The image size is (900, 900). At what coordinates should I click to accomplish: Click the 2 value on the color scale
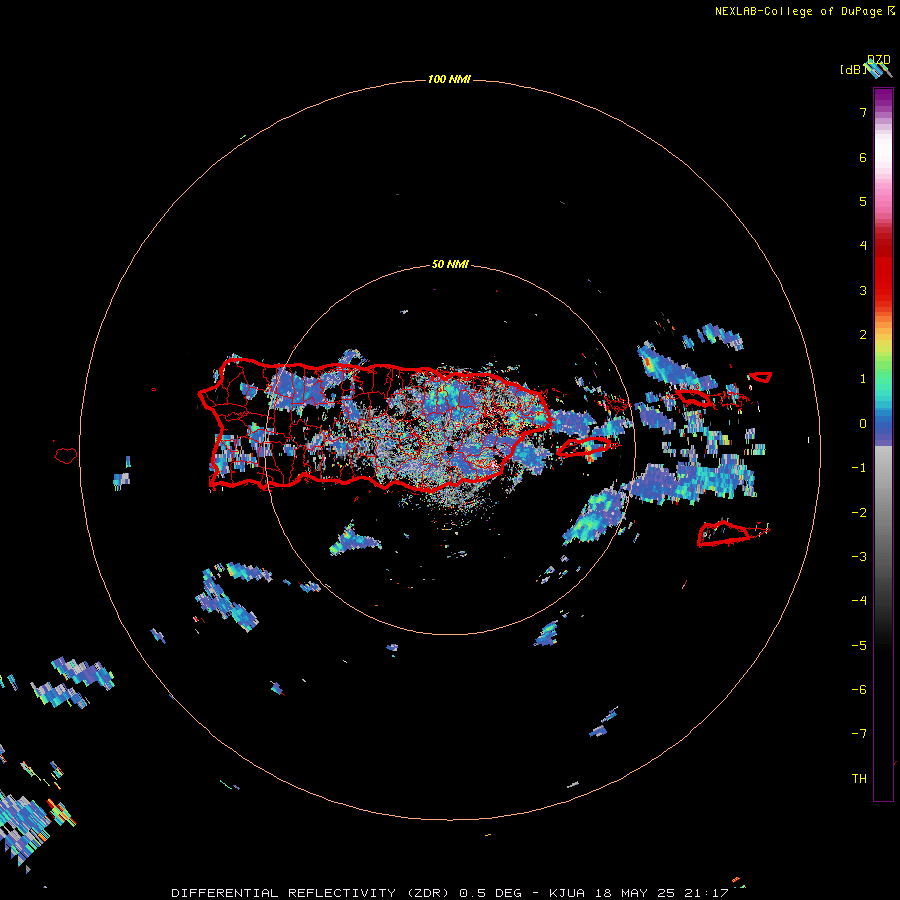[863, 335]
